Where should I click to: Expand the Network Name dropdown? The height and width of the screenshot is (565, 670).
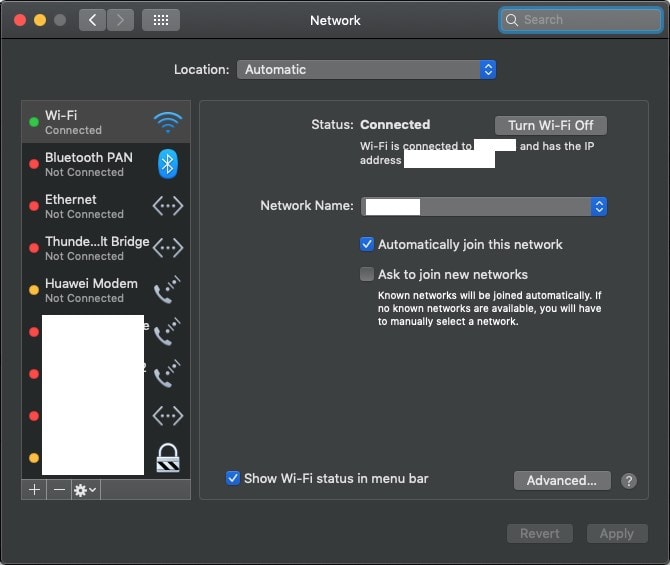pos(484,206)
